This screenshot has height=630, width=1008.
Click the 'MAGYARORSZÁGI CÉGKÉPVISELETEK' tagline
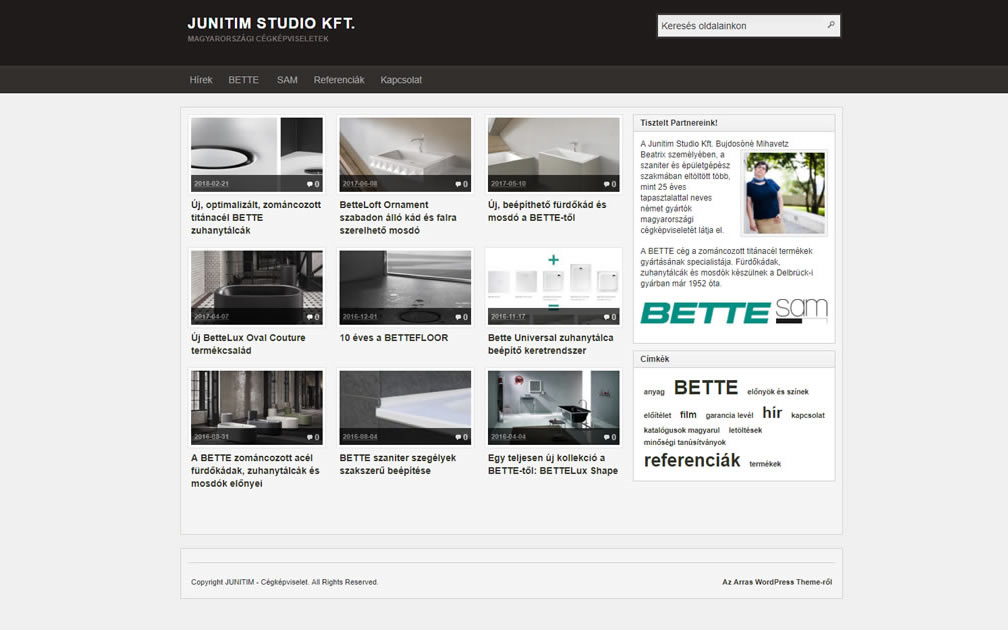click(x=258, y=39)
